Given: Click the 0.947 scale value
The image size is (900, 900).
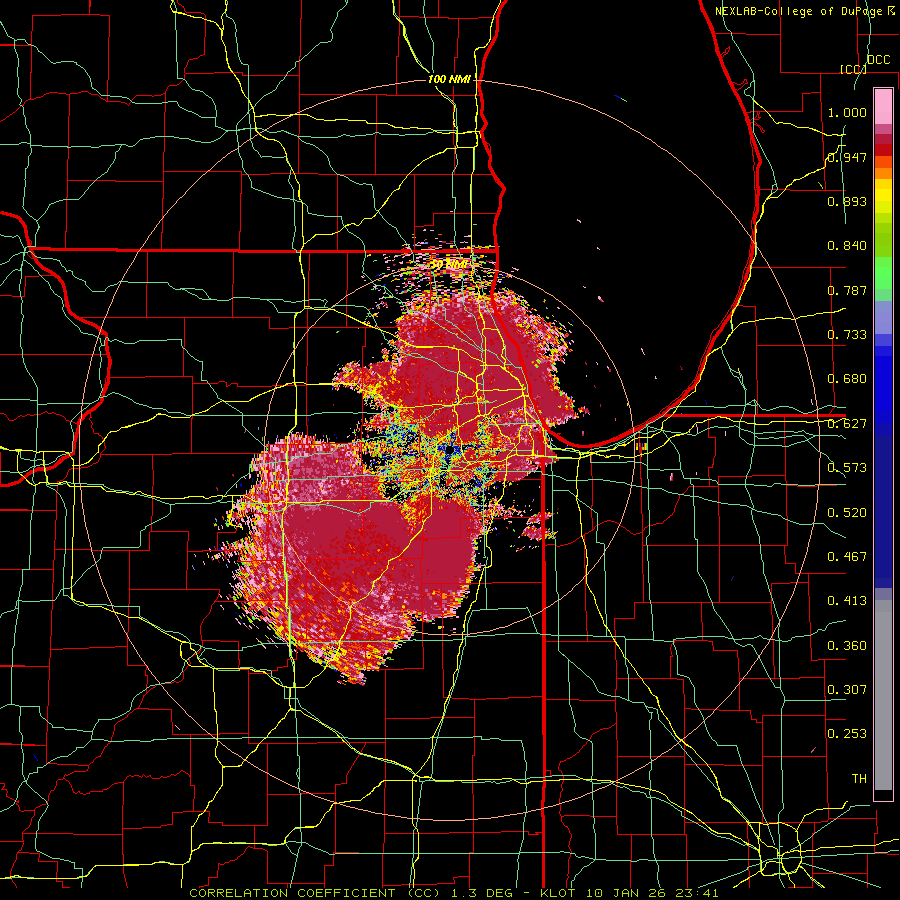Looking at the screenshot, I should click(847, 157).
